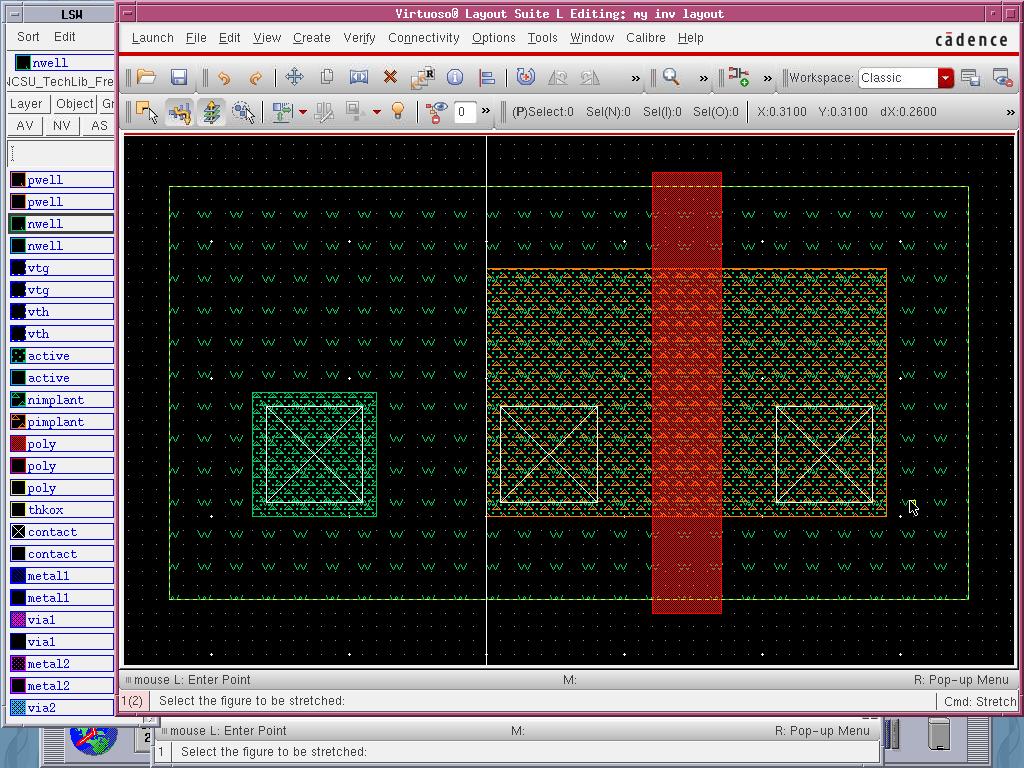This screenshot has height=768, width=1024.
Task: Select the Stretch tool icon
Action: (x=359, y=77)
